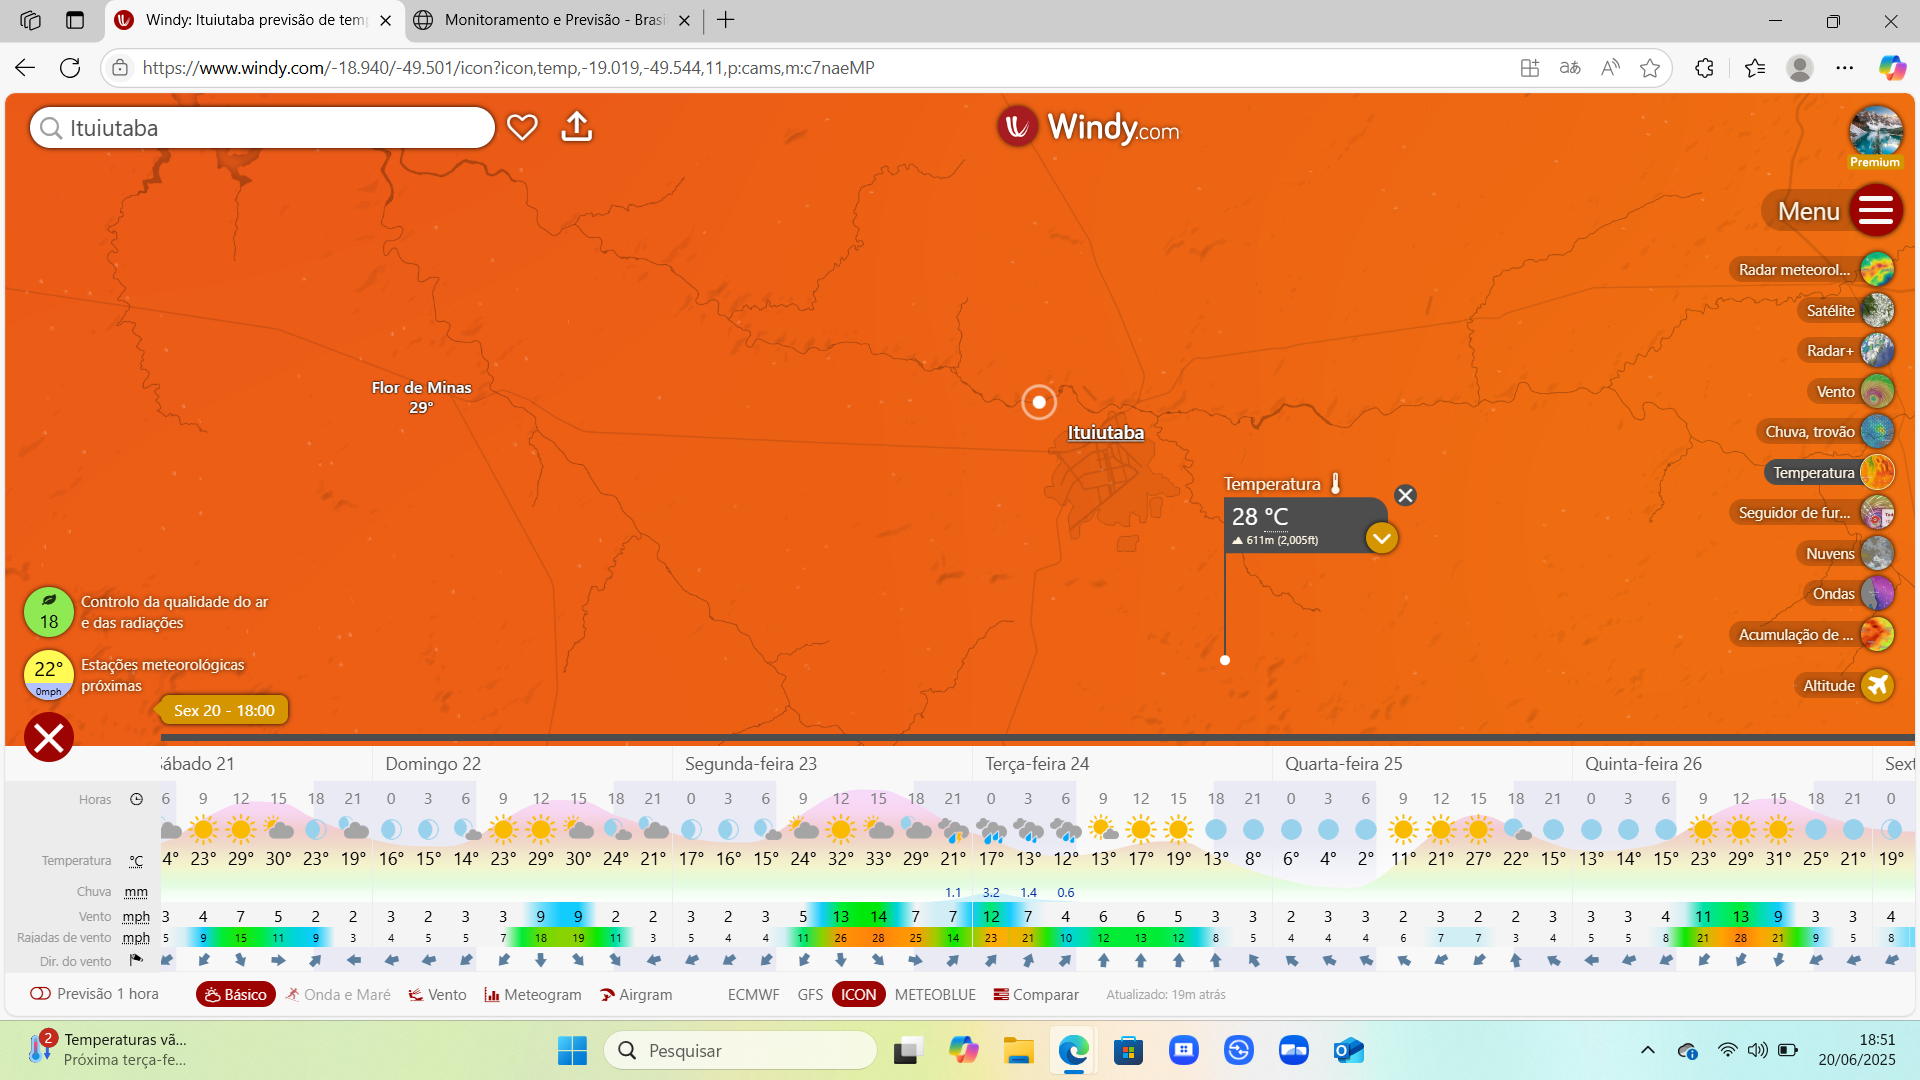Click the Comparar models button

pyautogui.click(x=1036, y=995)
